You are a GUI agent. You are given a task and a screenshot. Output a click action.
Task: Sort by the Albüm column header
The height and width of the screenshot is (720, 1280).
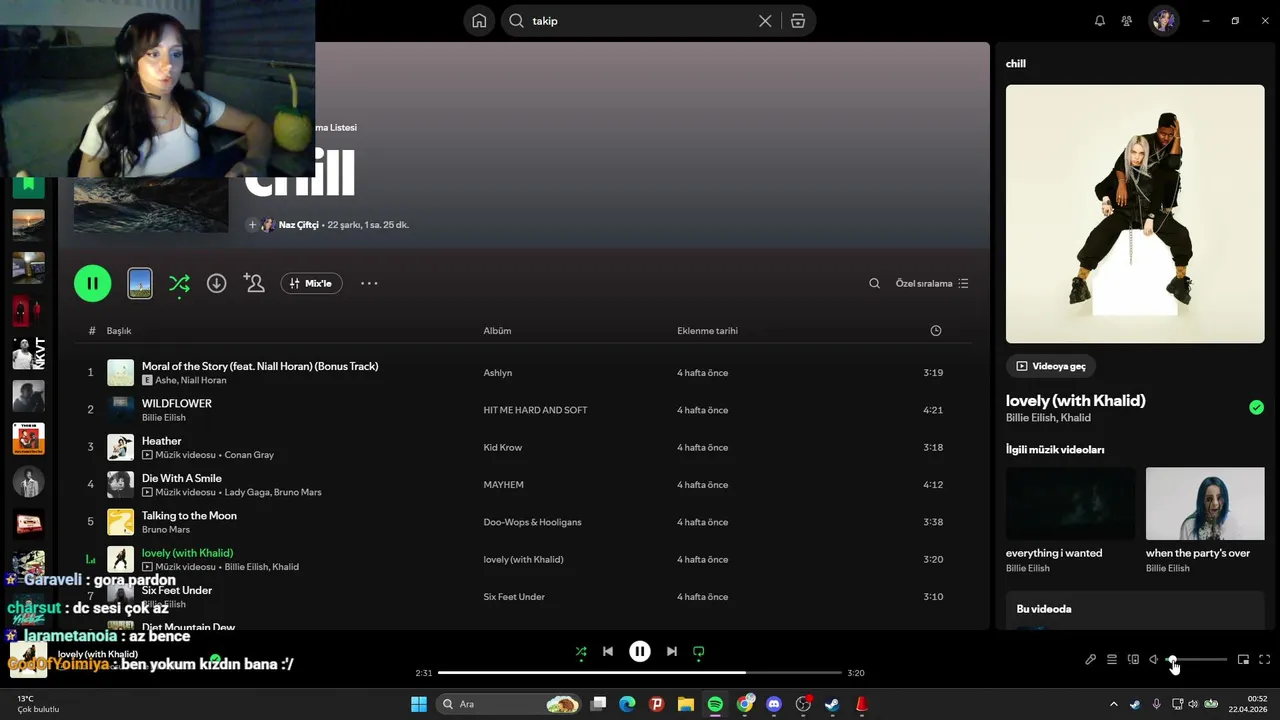tap(497, 331)
